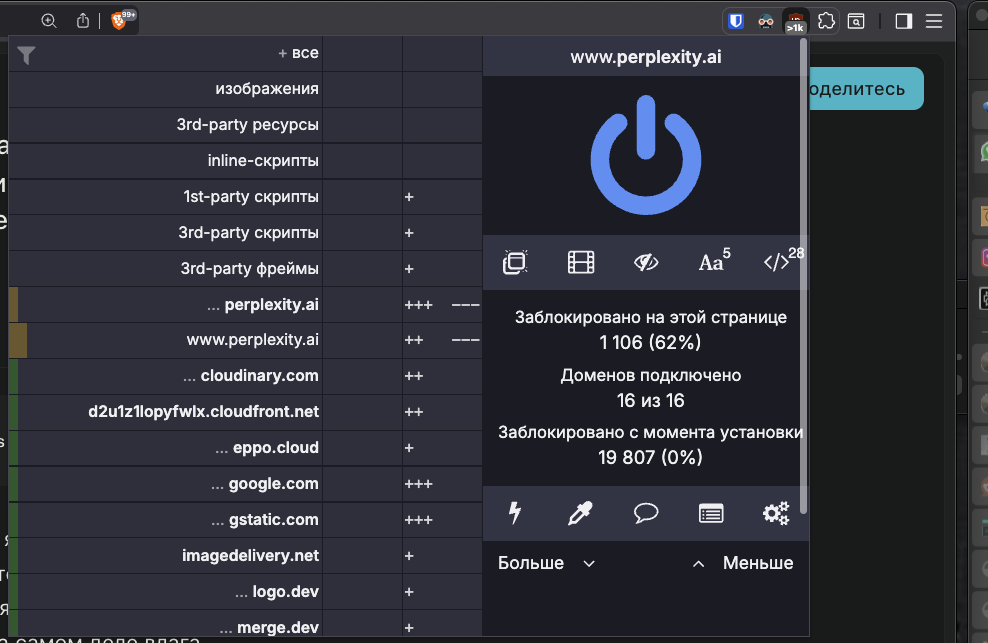Open the dashboard via gears icon
Screen dimensions: 988x643
(x=776, y=513)
